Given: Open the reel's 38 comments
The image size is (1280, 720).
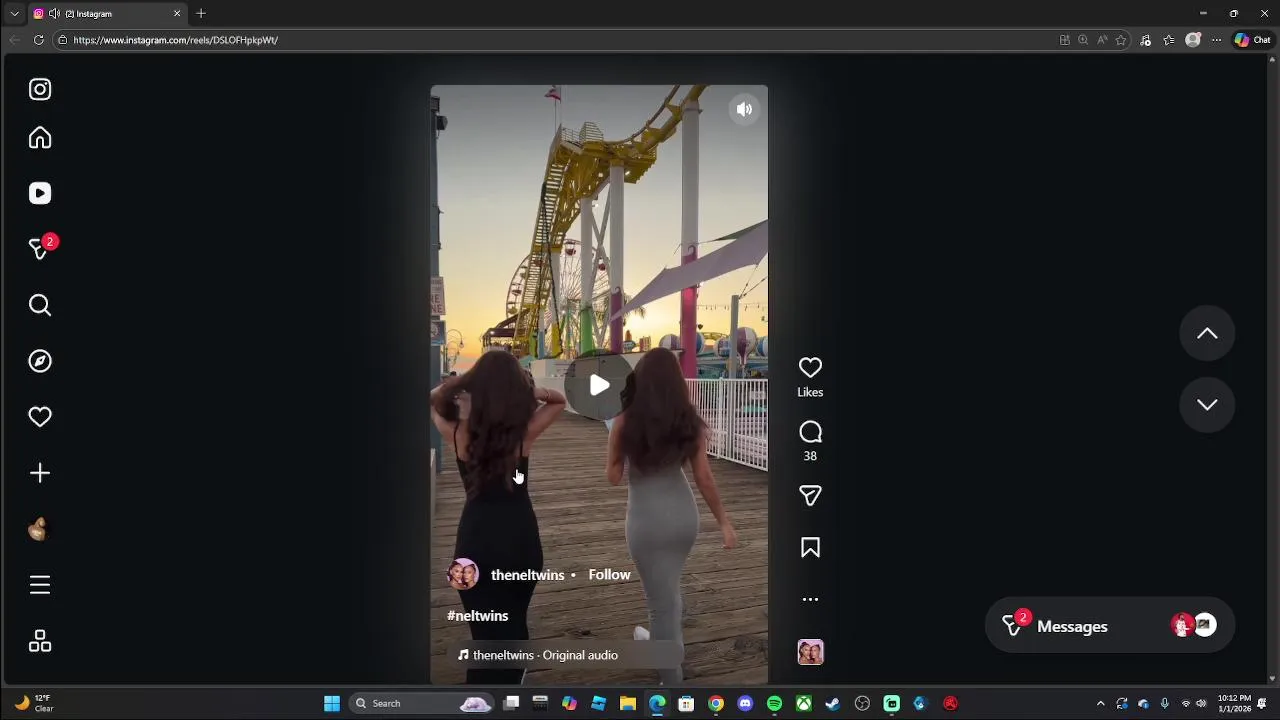Looking at the screenshot, I should (810, 432).
